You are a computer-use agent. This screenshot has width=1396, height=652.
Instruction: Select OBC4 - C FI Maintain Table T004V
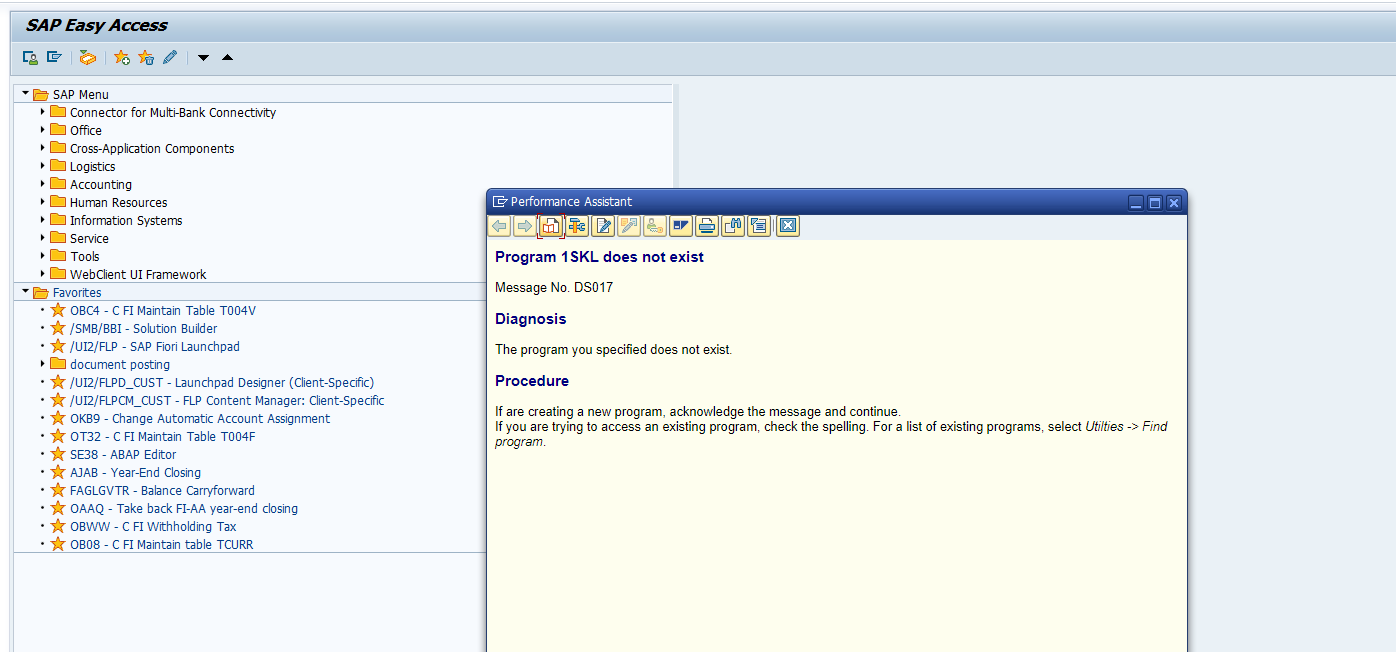coord(163,311)
